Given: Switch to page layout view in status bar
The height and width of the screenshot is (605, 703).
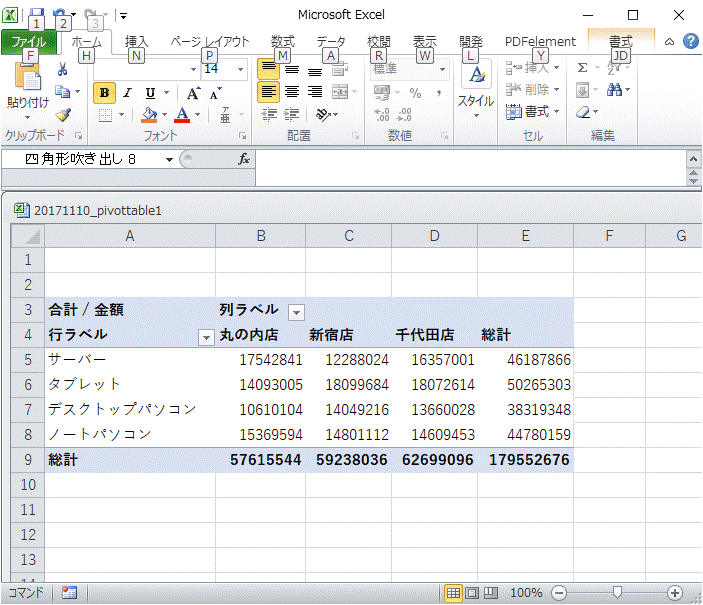Looking at the screenshot, I should [x=472, y=593].
